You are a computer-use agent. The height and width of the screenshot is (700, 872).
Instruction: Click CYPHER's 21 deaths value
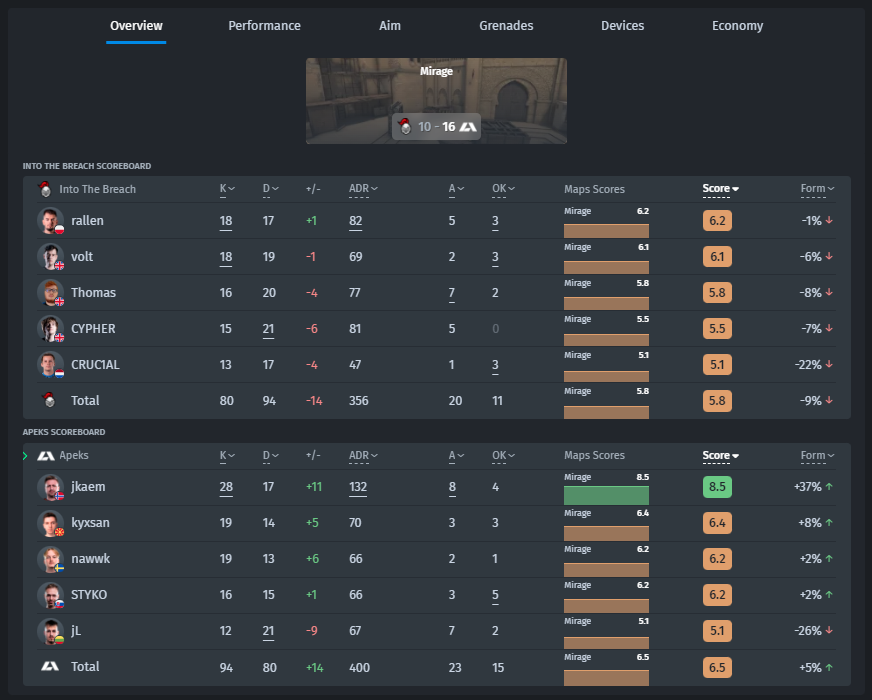point(268,329)
